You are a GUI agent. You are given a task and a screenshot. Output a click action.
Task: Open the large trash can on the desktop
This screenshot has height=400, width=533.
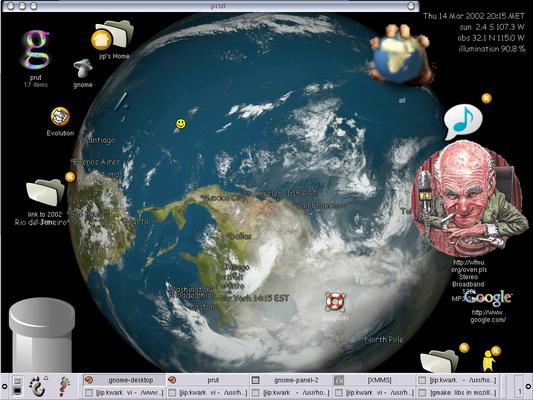(41, 335)
